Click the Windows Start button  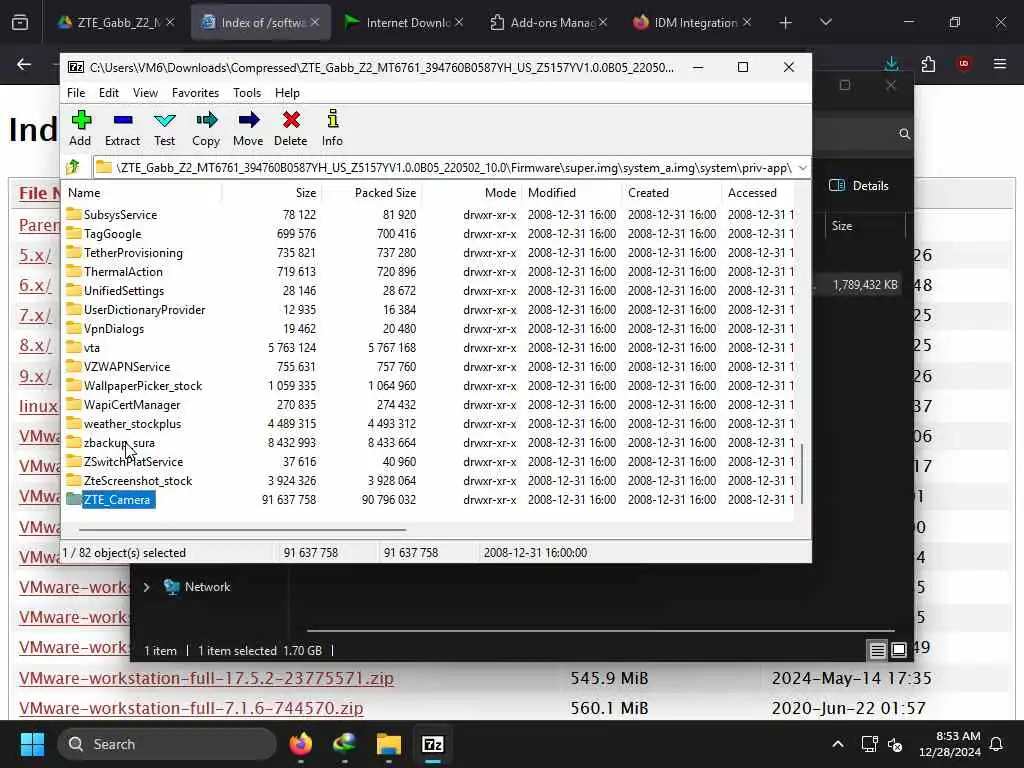[x=32, y=744]
